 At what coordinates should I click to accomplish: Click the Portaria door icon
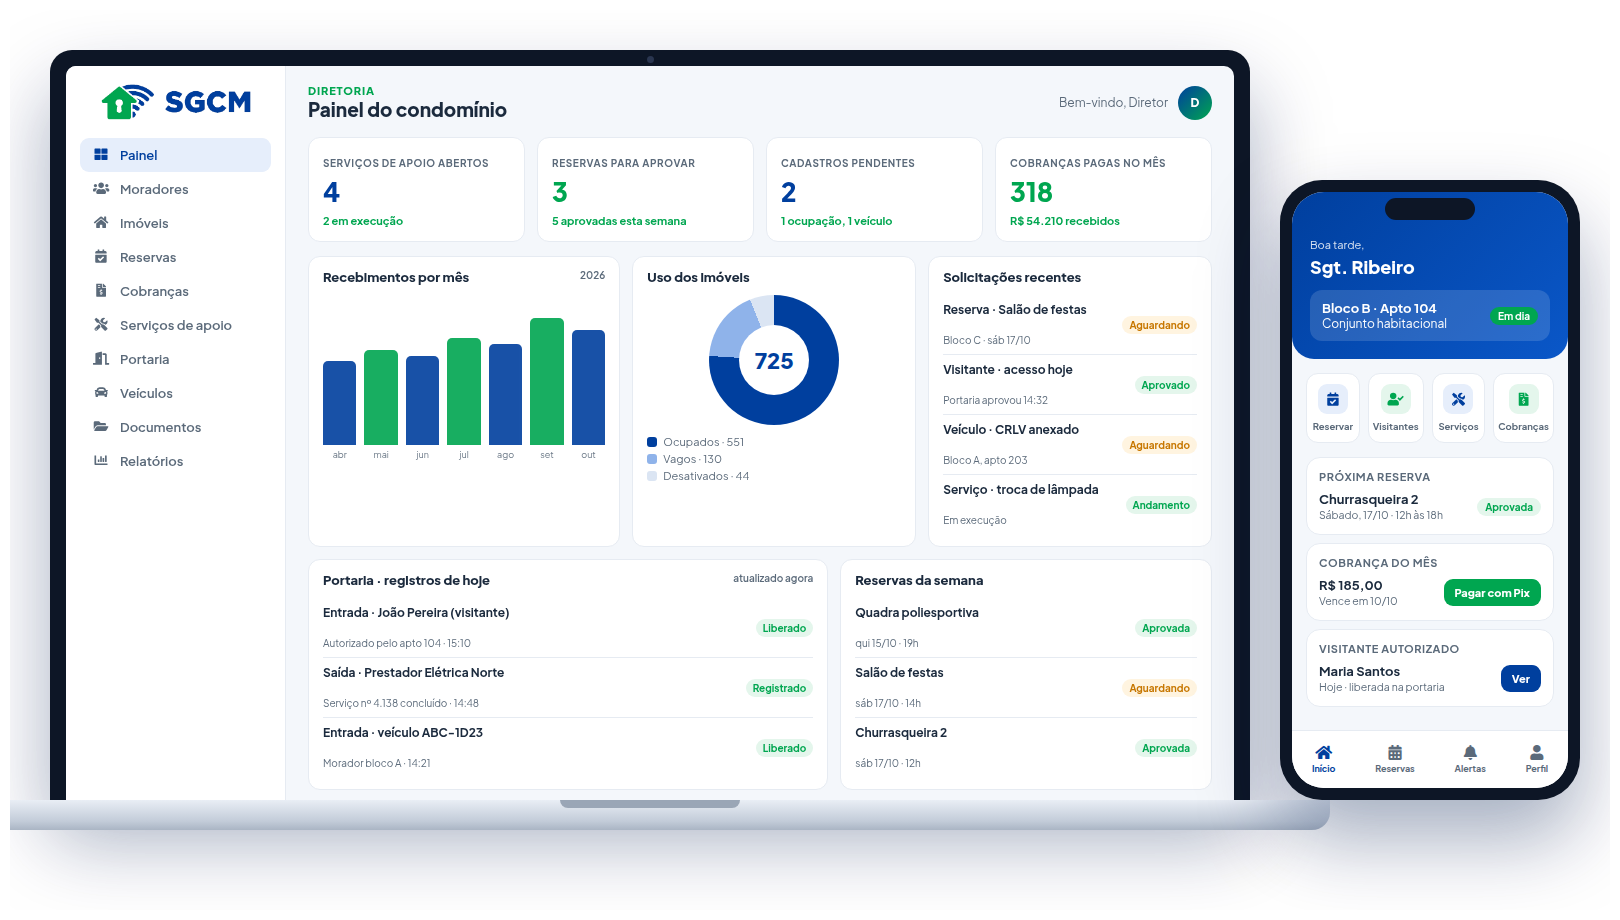(101, 359)
